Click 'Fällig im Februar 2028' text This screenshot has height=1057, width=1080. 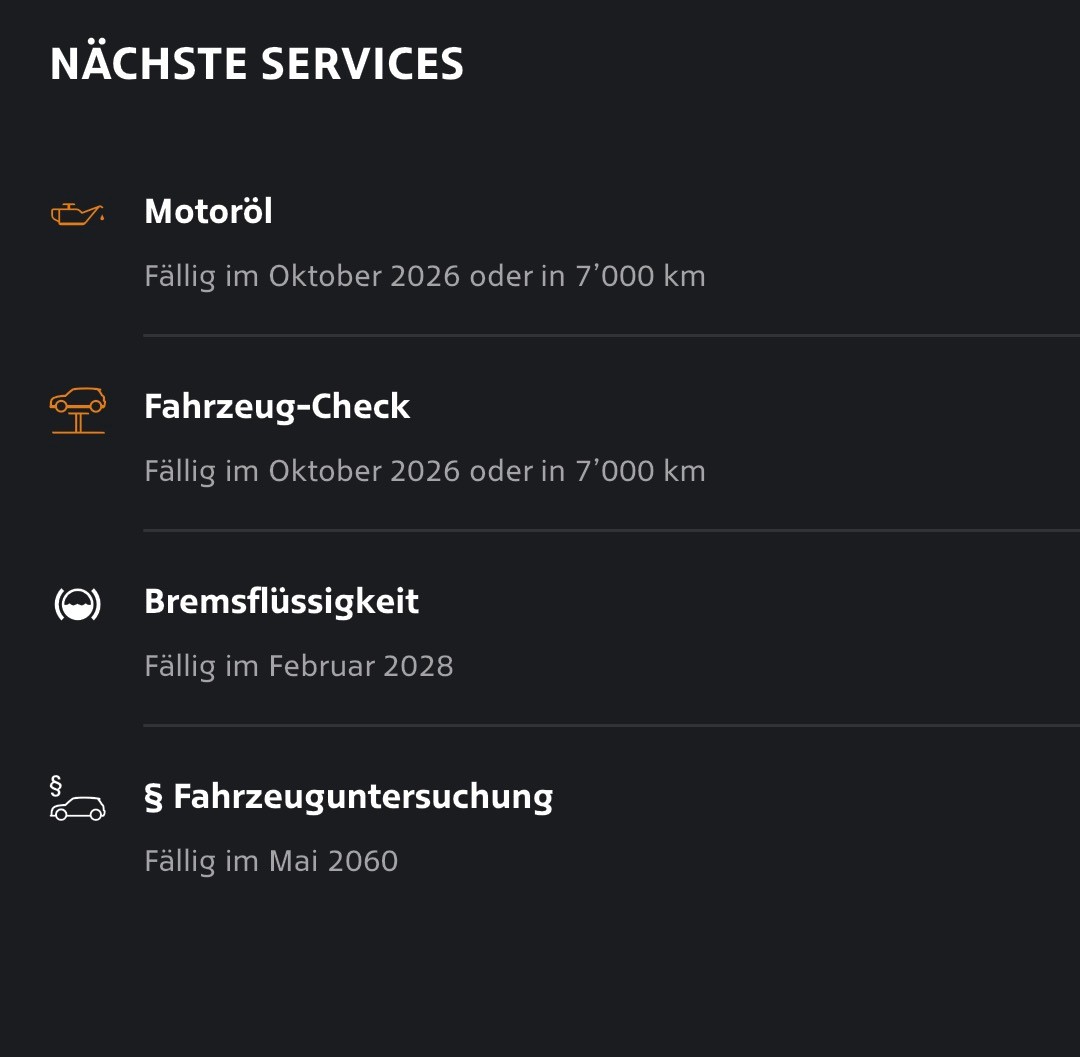[299, 667]
